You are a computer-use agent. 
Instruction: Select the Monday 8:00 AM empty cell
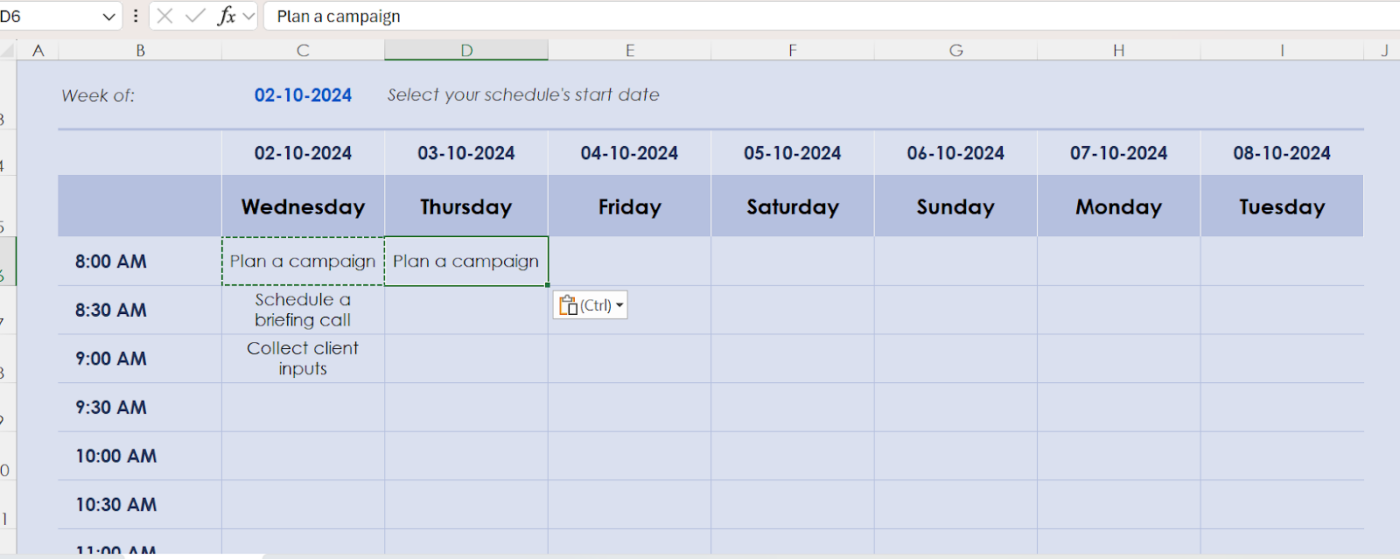[1119, 261]
